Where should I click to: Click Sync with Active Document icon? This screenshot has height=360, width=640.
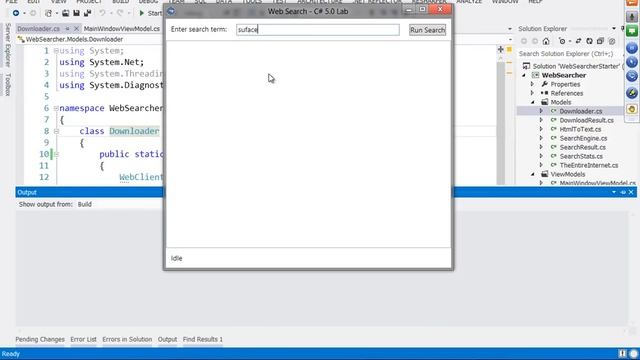click(578, 41)
